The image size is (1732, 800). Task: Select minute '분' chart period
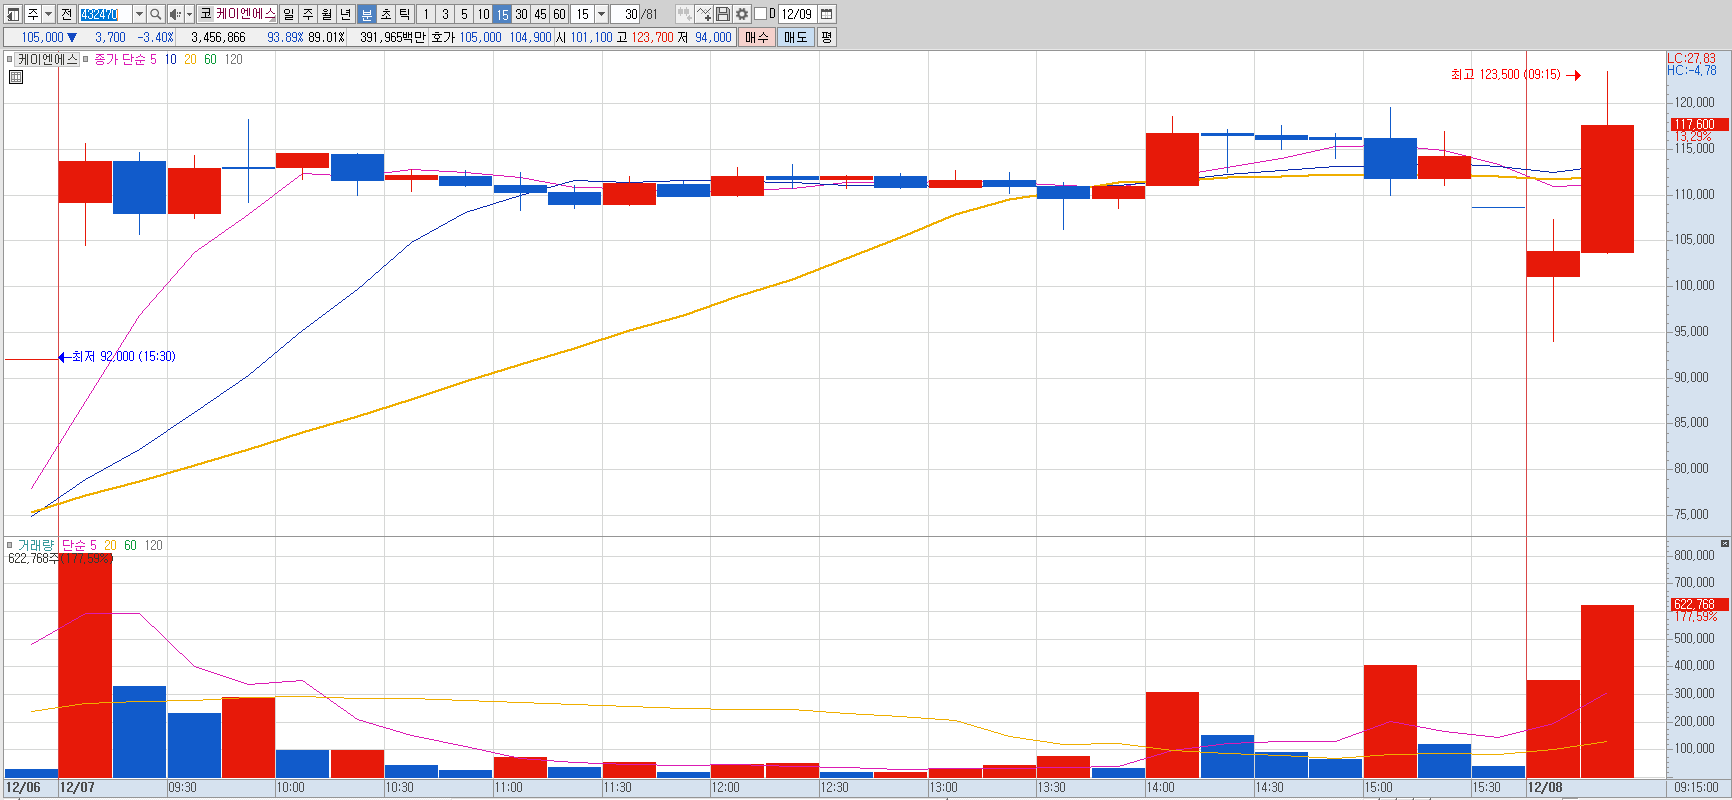[366, 14]
